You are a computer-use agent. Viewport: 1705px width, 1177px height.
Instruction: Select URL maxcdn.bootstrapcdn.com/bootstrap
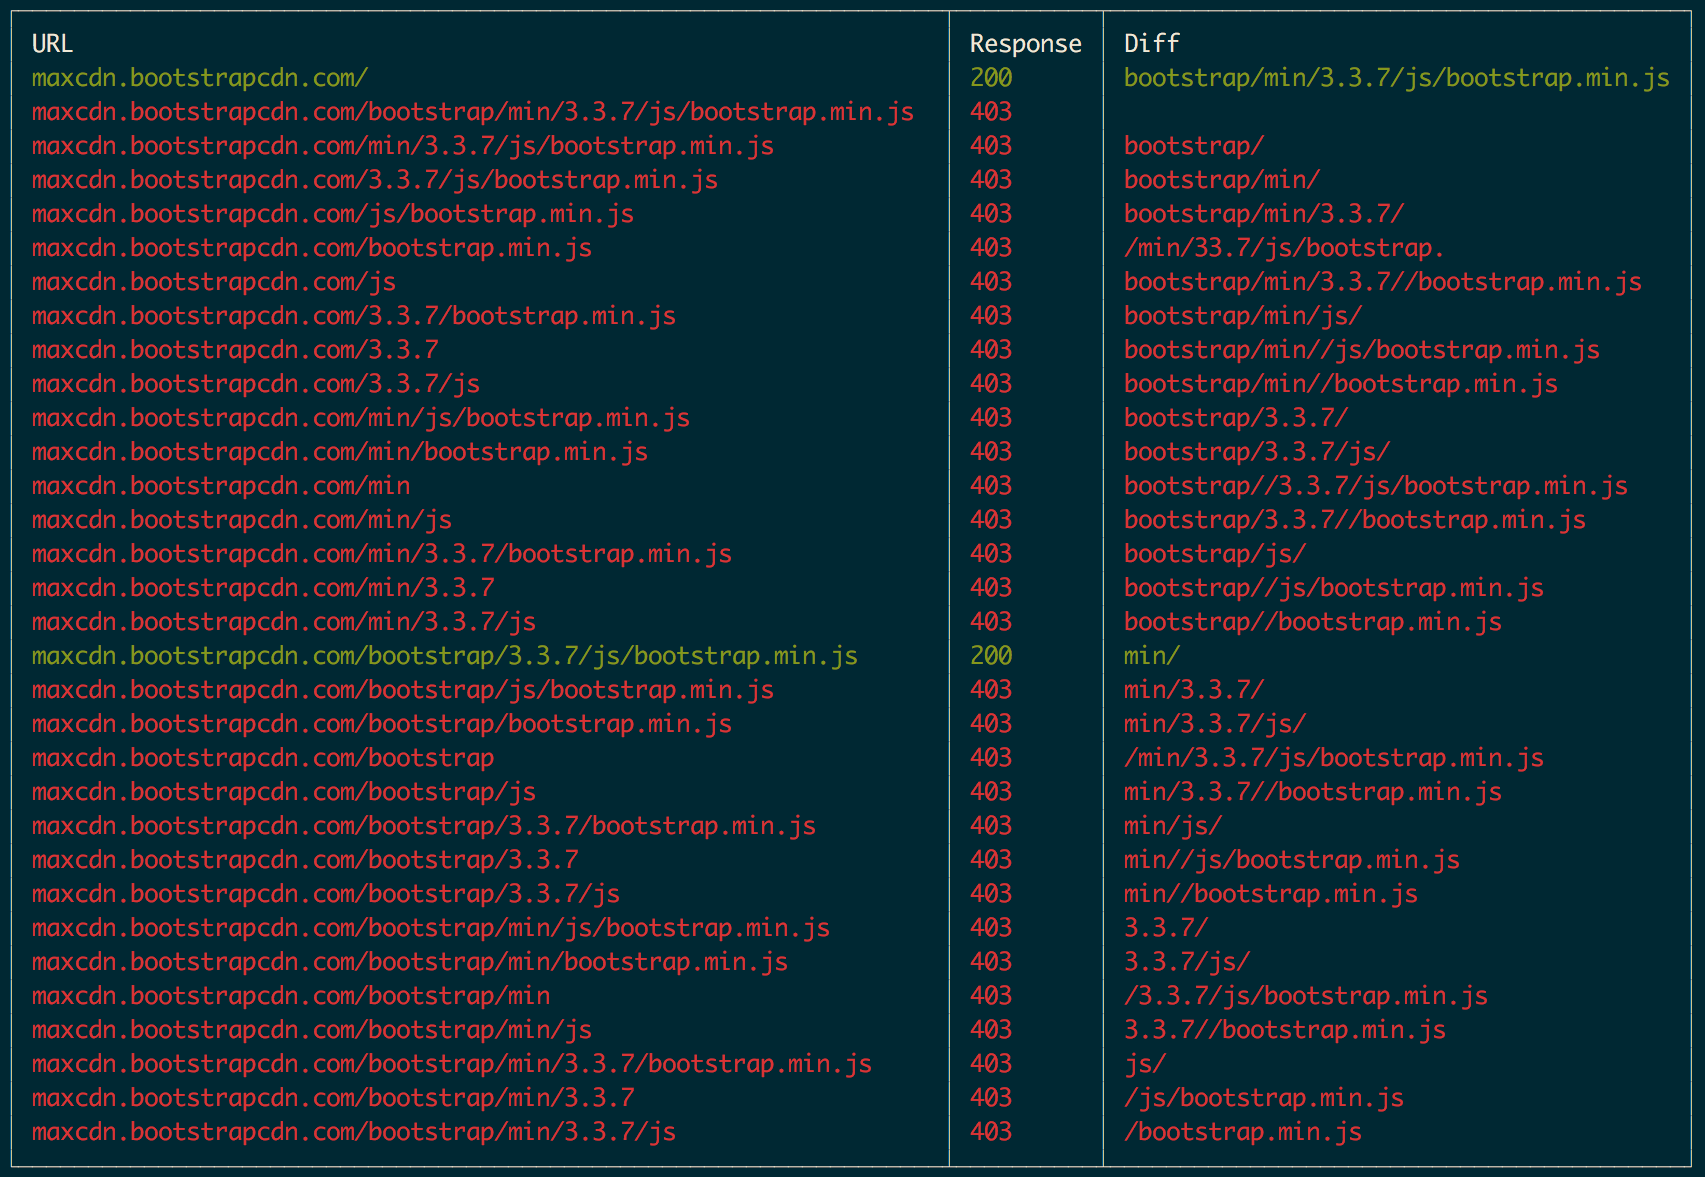coord(263,758)
